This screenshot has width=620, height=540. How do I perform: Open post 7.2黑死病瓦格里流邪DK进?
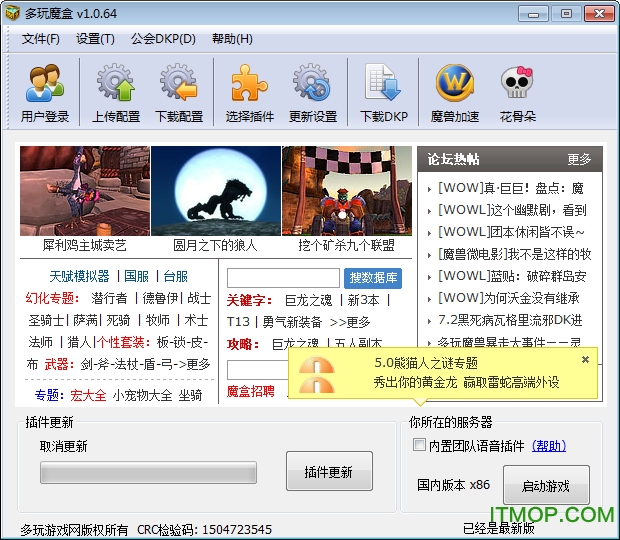pyautogui.click(x=510, y=320)
